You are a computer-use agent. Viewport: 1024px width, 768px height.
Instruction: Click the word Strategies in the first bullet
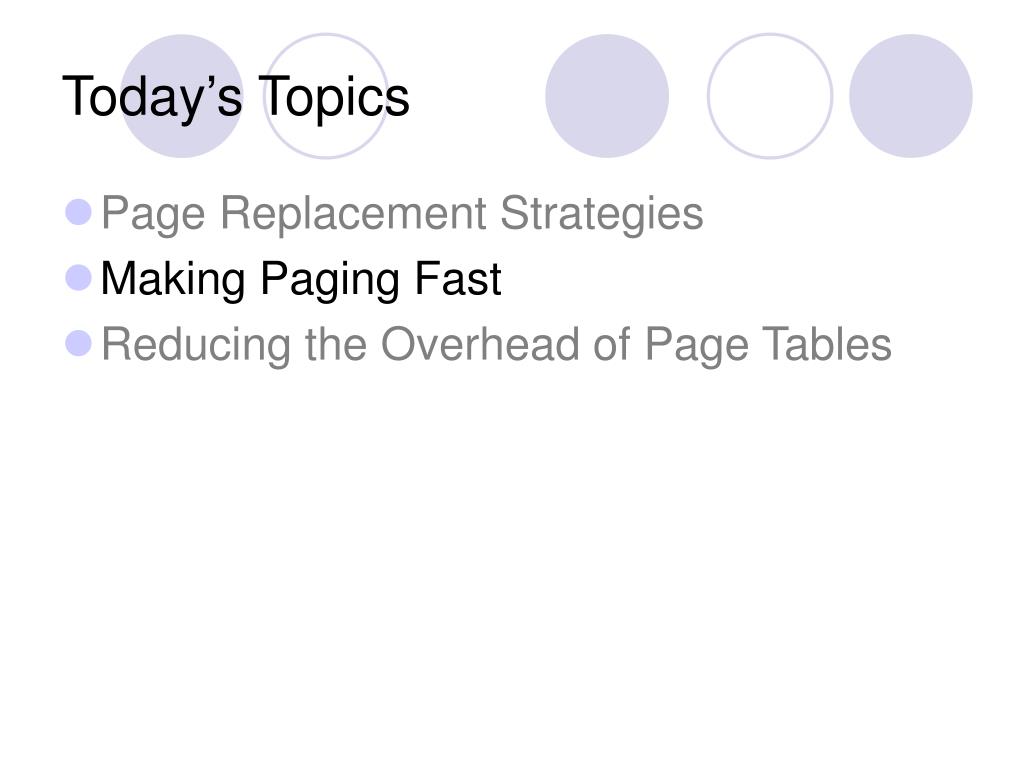click(x=601, y=214)
